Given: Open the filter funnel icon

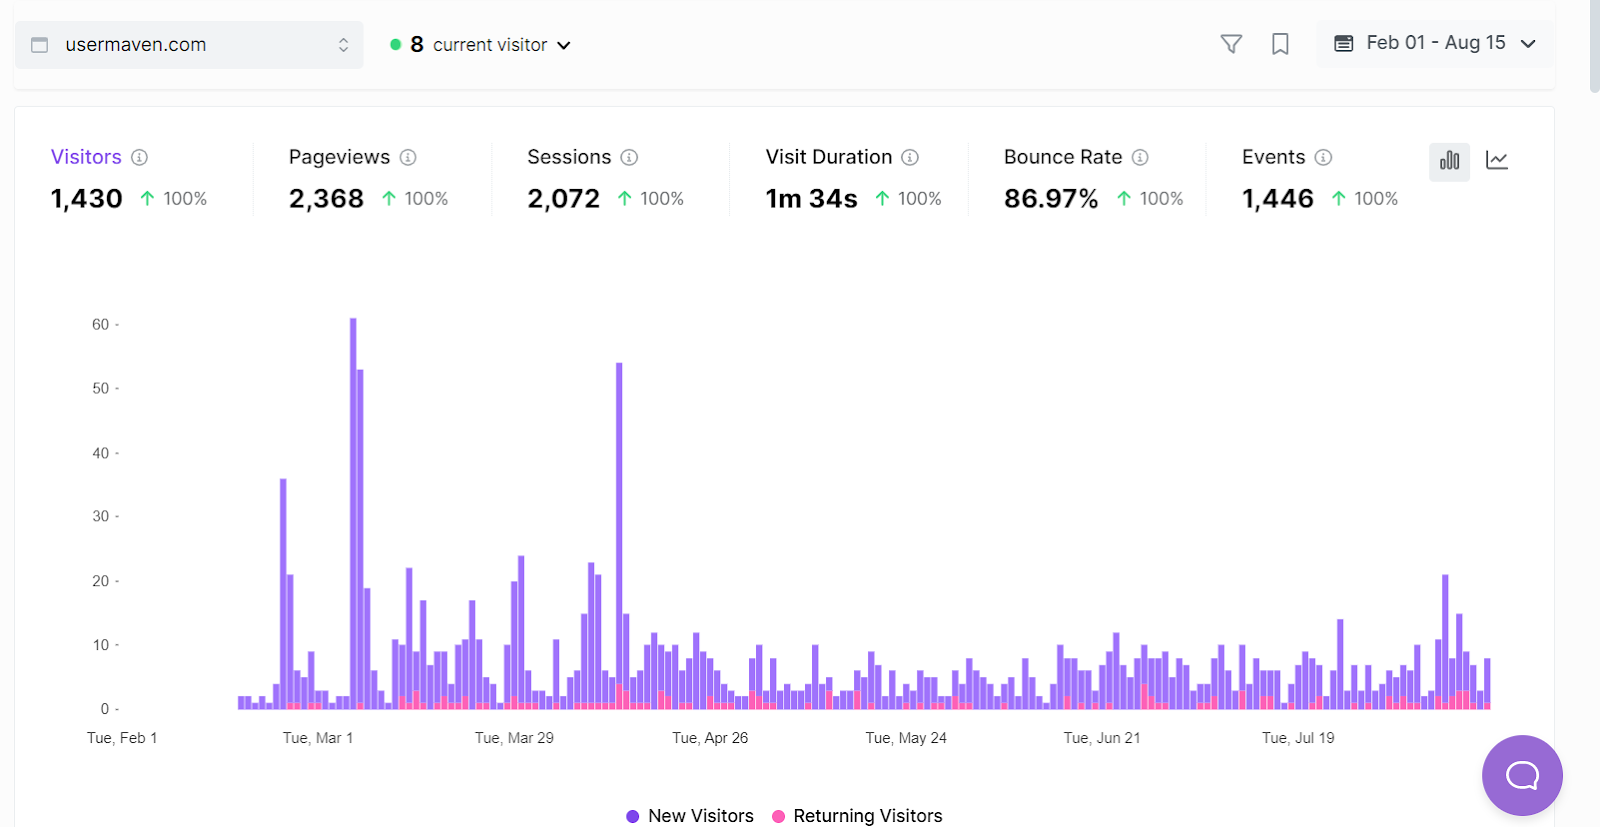Looking at the screenshot, I should (x=1231, y=44).
